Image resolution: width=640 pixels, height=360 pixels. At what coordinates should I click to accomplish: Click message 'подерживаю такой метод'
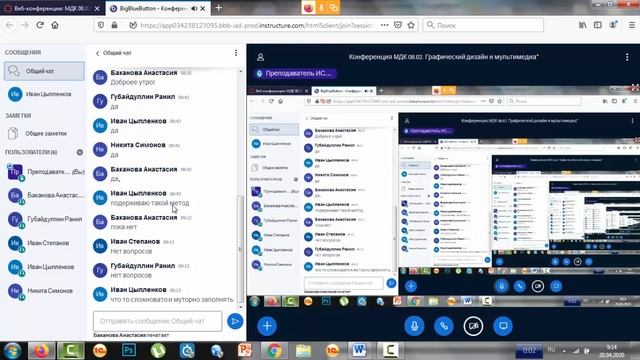(x=150, y=203)
